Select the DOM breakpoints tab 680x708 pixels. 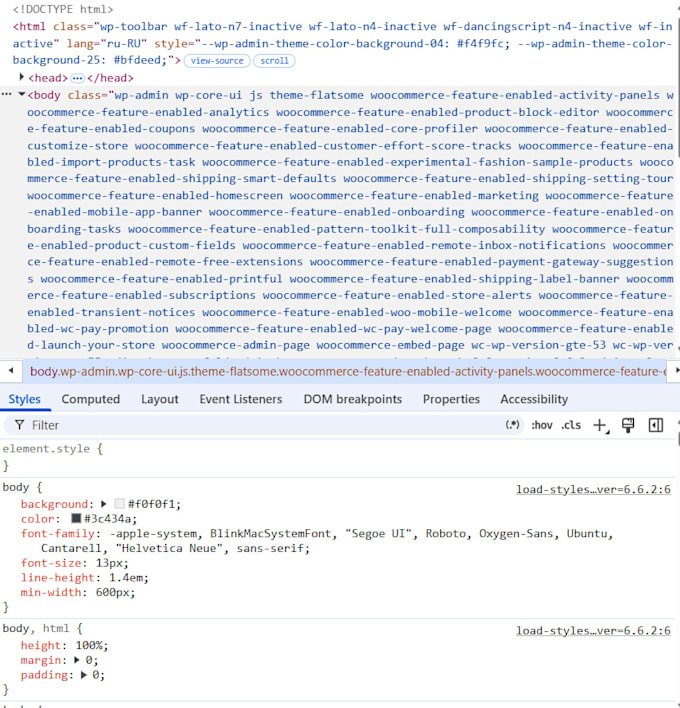click(x=353, y=399)
